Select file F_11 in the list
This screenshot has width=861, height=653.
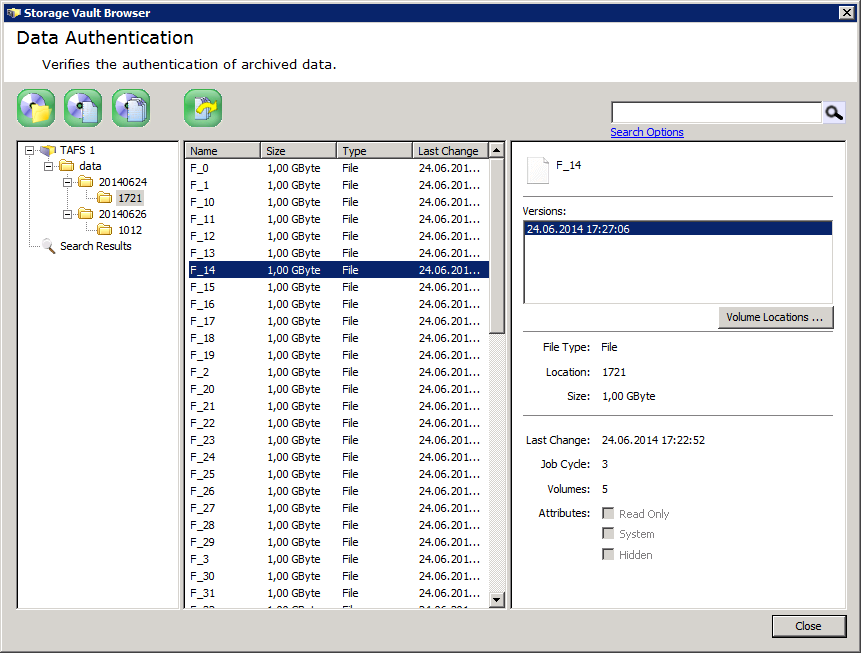coord(337,219)
